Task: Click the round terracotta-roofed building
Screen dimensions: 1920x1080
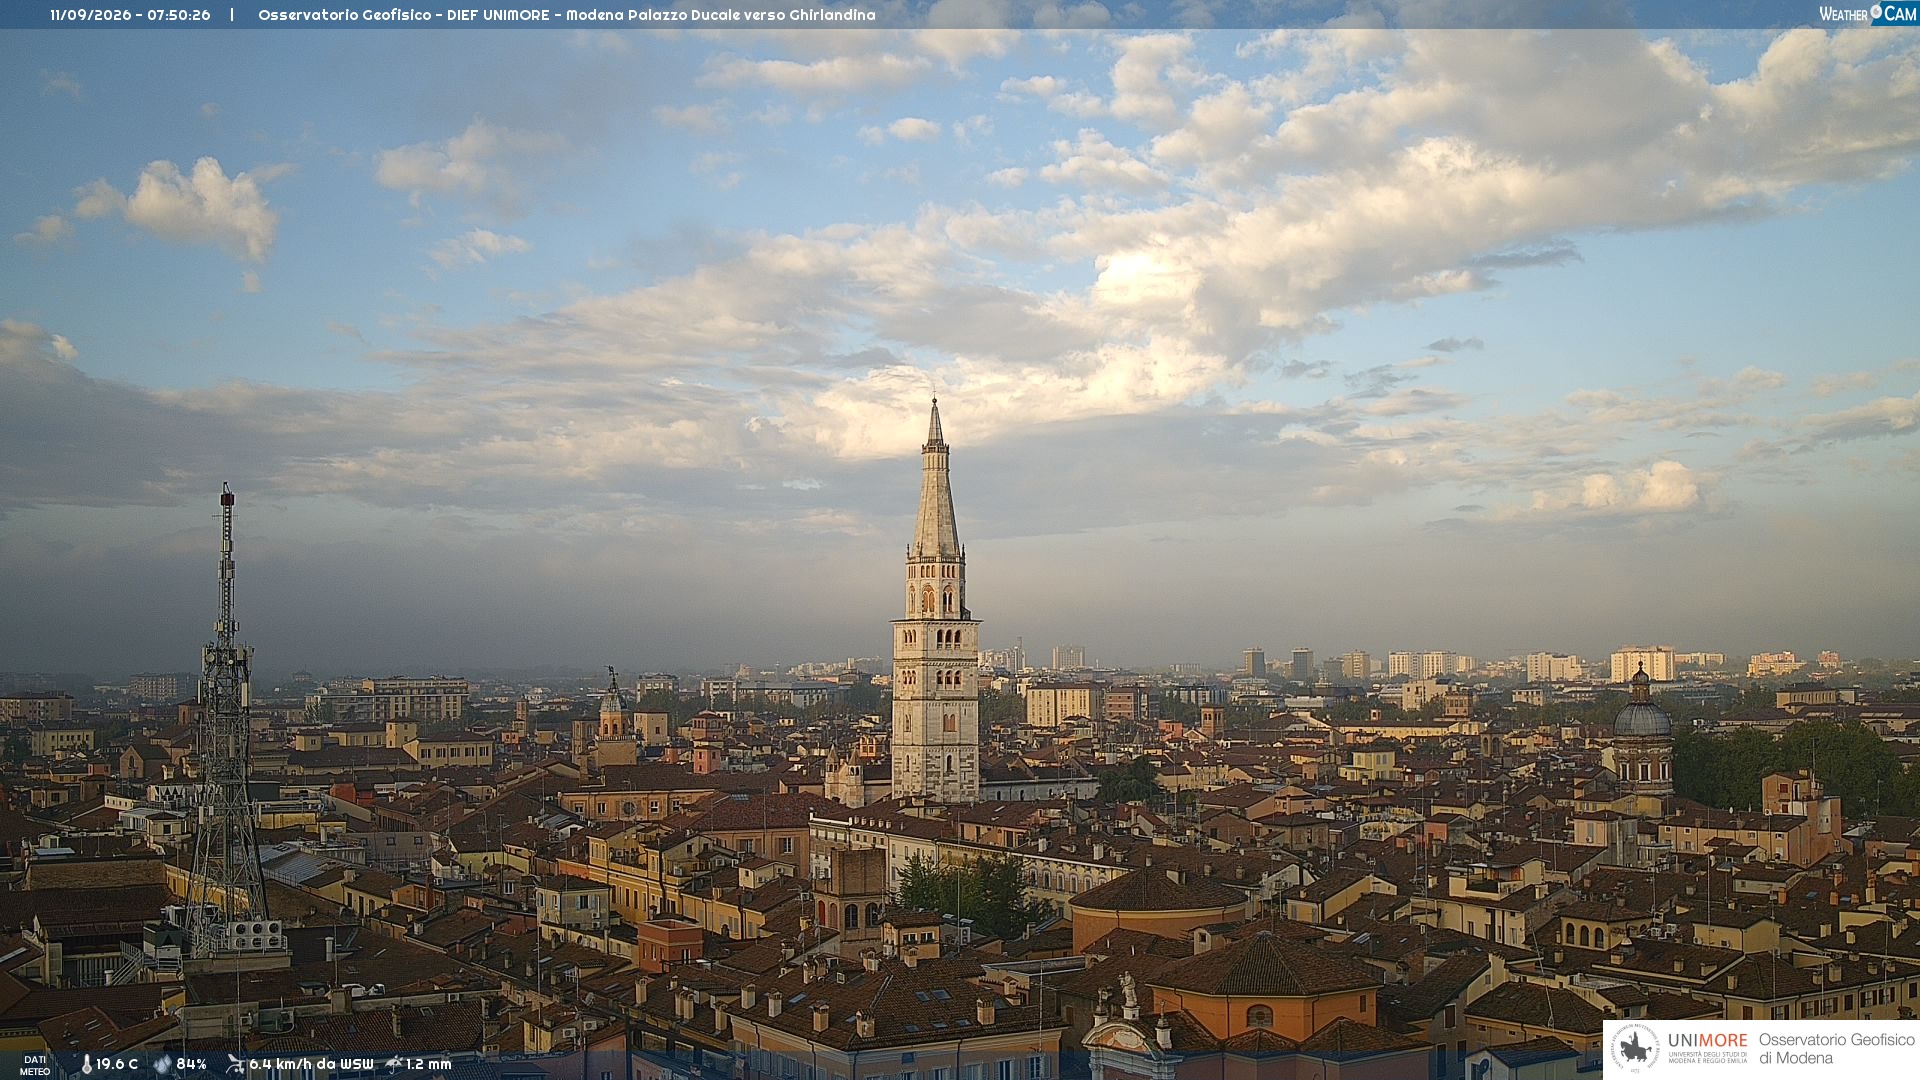Action: click(x=1160, y=905)
